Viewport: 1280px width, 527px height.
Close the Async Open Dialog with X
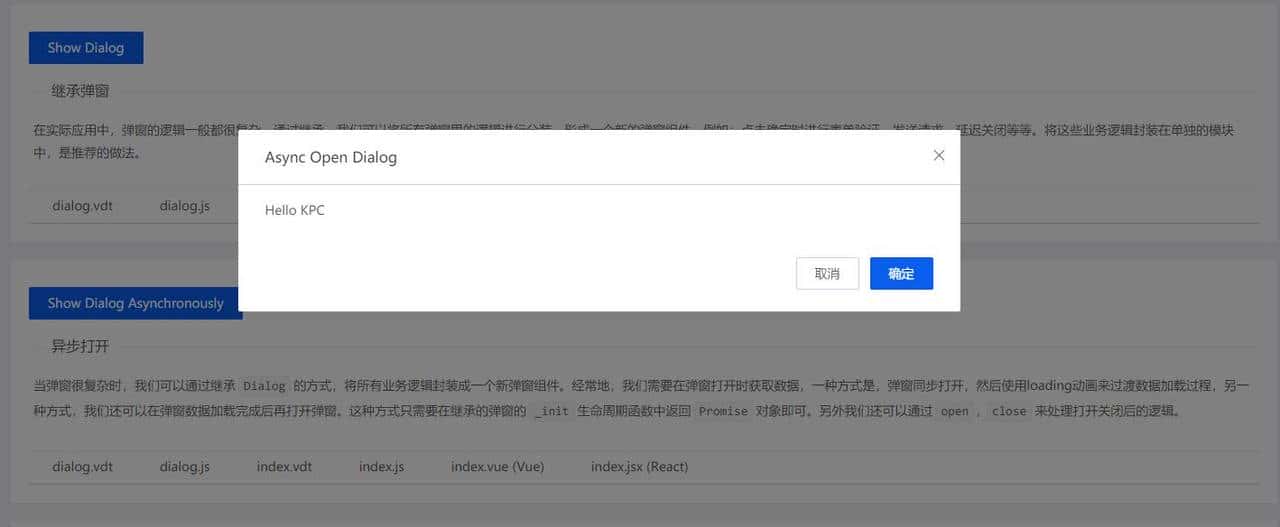[x=938, y=155]
